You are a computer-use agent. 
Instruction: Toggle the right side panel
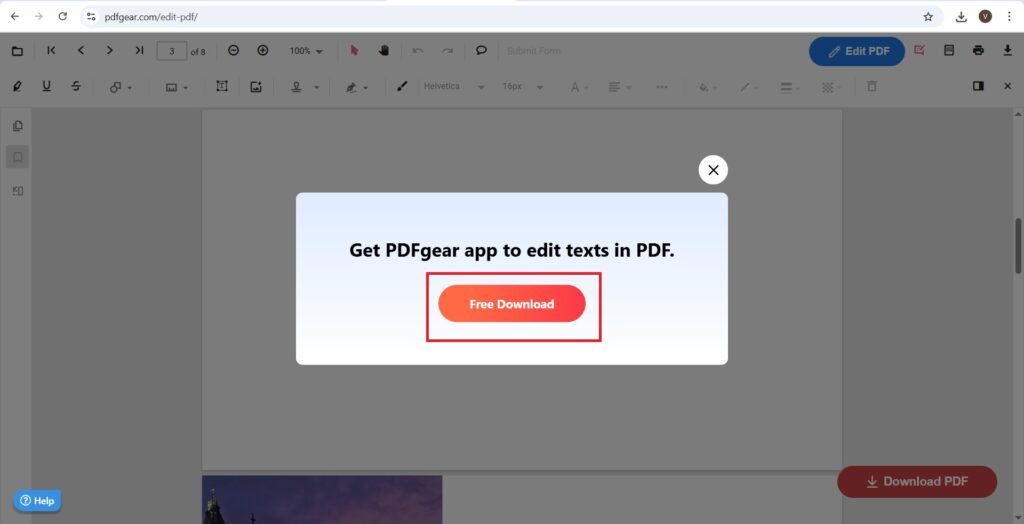click(978, 87)
